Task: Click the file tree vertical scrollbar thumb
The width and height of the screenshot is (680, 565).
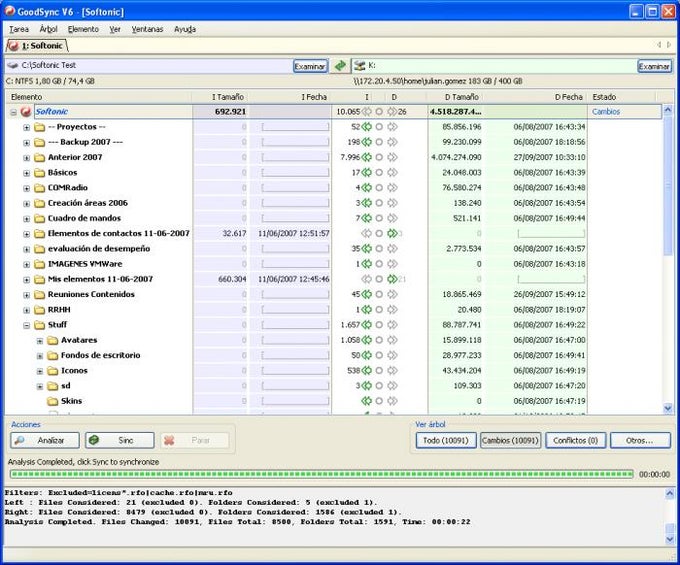Action: coord(668,186)
